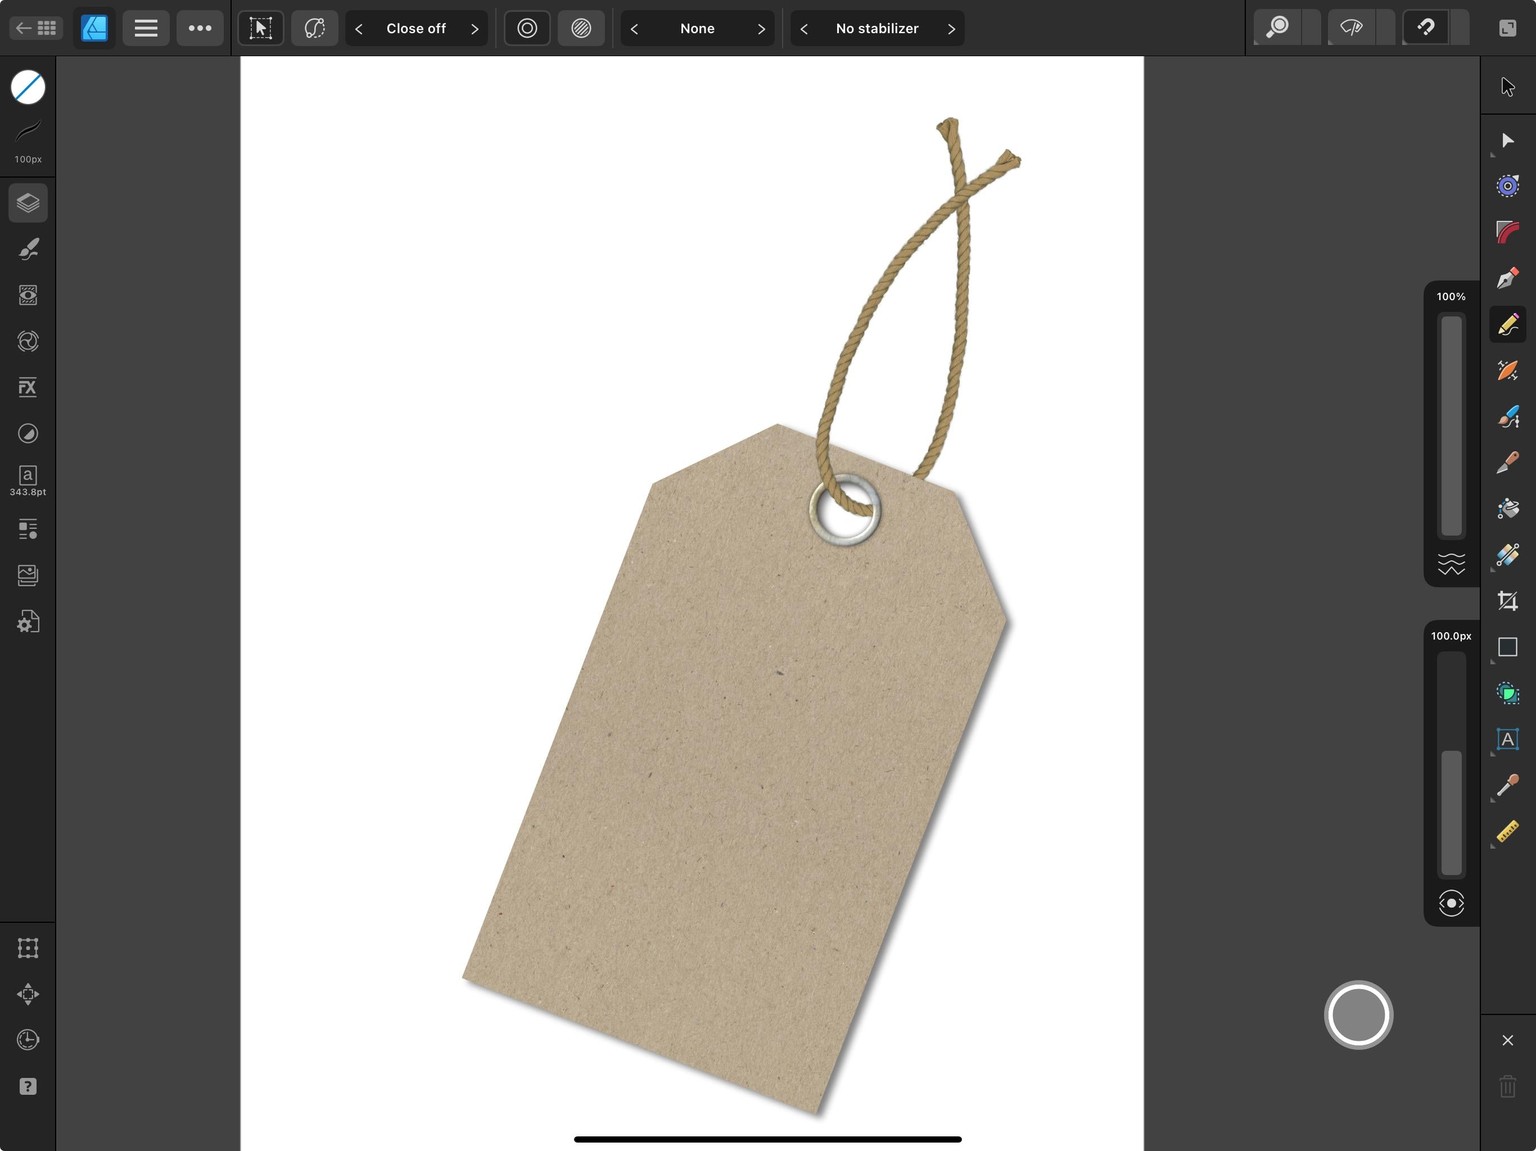1536x1151 pixels.
Task: Open the three-dots edit menu
Action: 200,28
